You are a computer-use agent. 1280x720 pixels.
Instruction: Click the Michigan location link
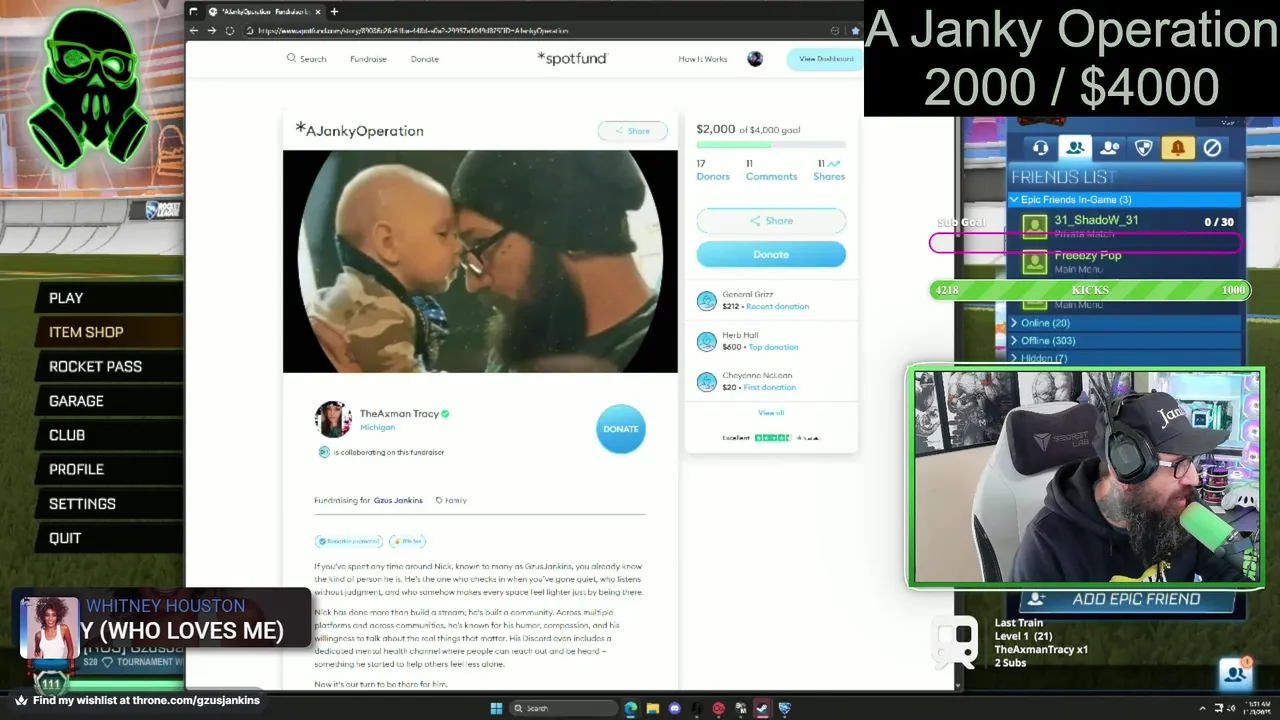[x=377, y=427]
